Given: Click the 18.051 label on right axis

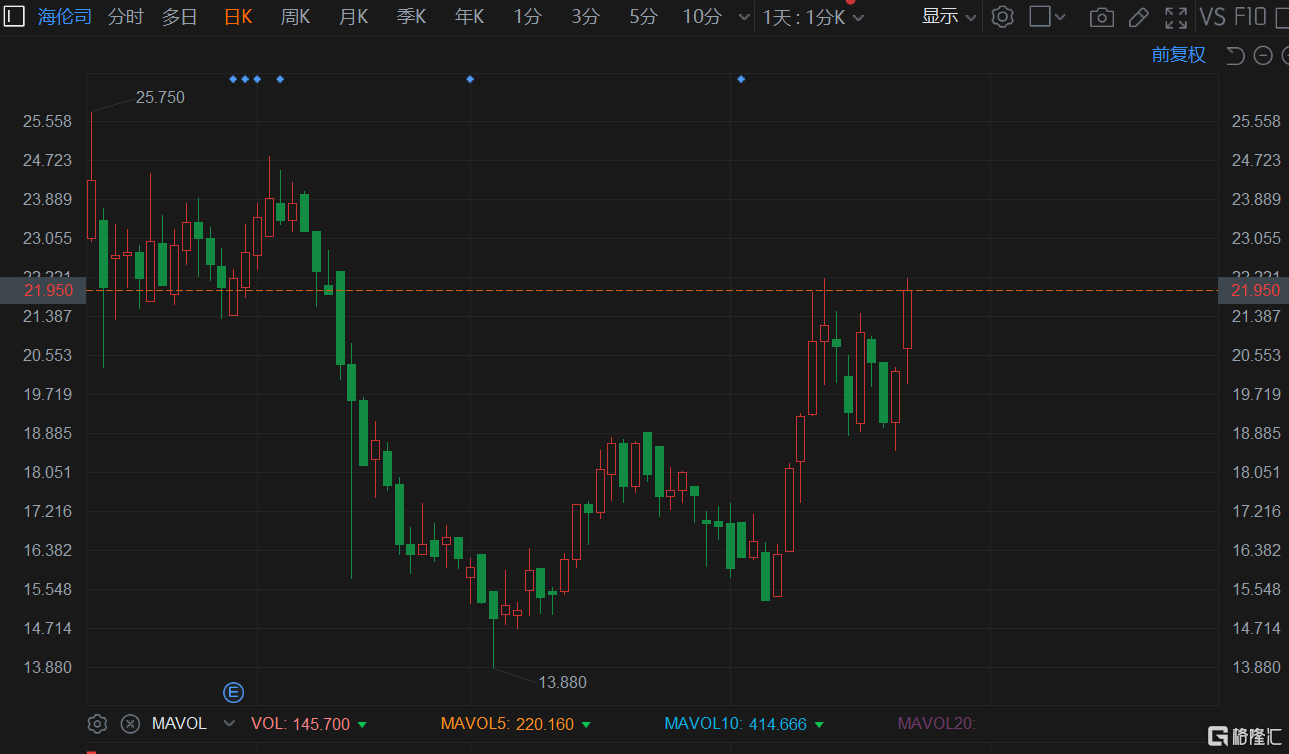Looking at the screenshot, I should click(x=1256, y=472).
